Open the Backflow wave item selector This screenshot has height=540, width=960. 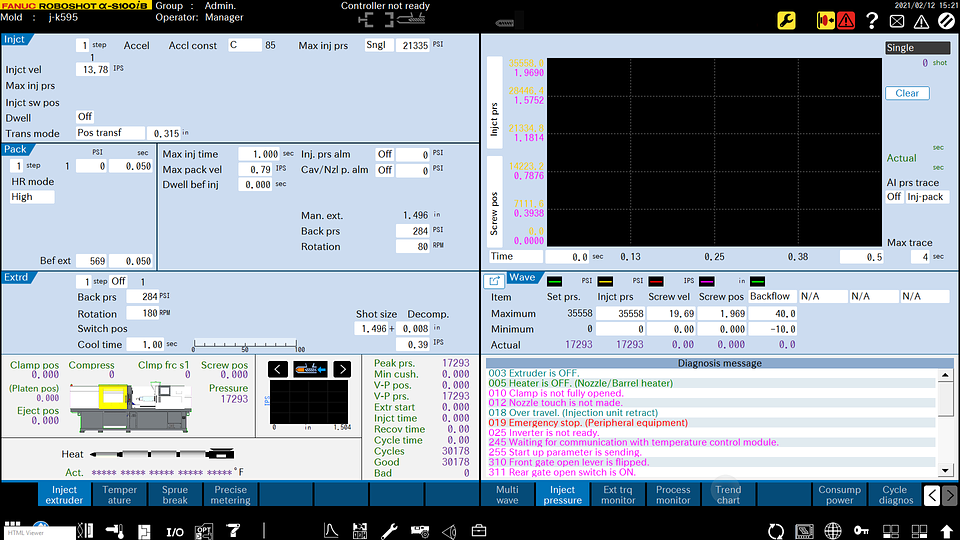coord(773,296)
